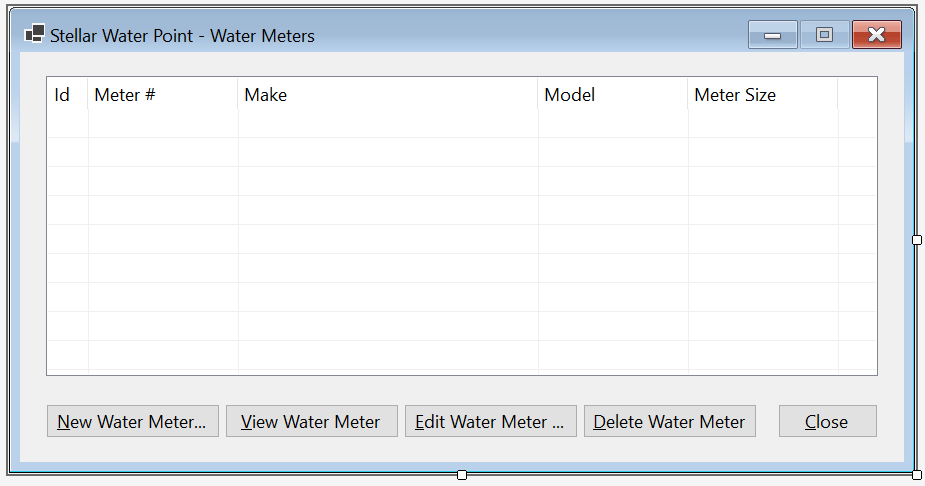925x486 pixels.
Task: Click the Delete Water Meter button
Action: [x=670, y=421]
